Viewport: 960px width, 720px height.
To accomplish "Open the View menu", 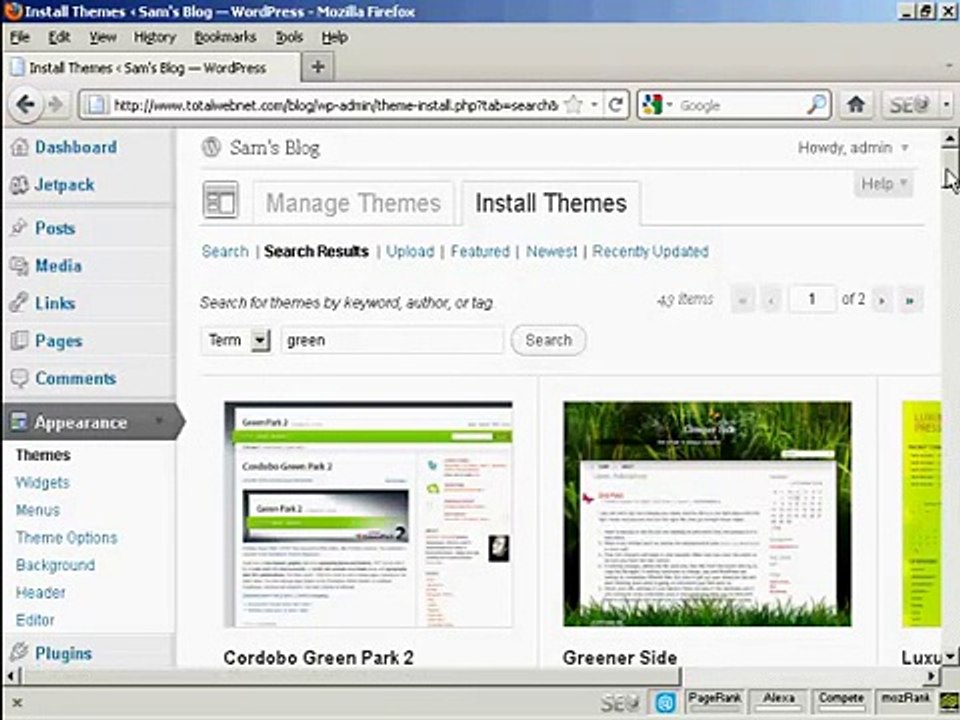I will coord(103,37).
